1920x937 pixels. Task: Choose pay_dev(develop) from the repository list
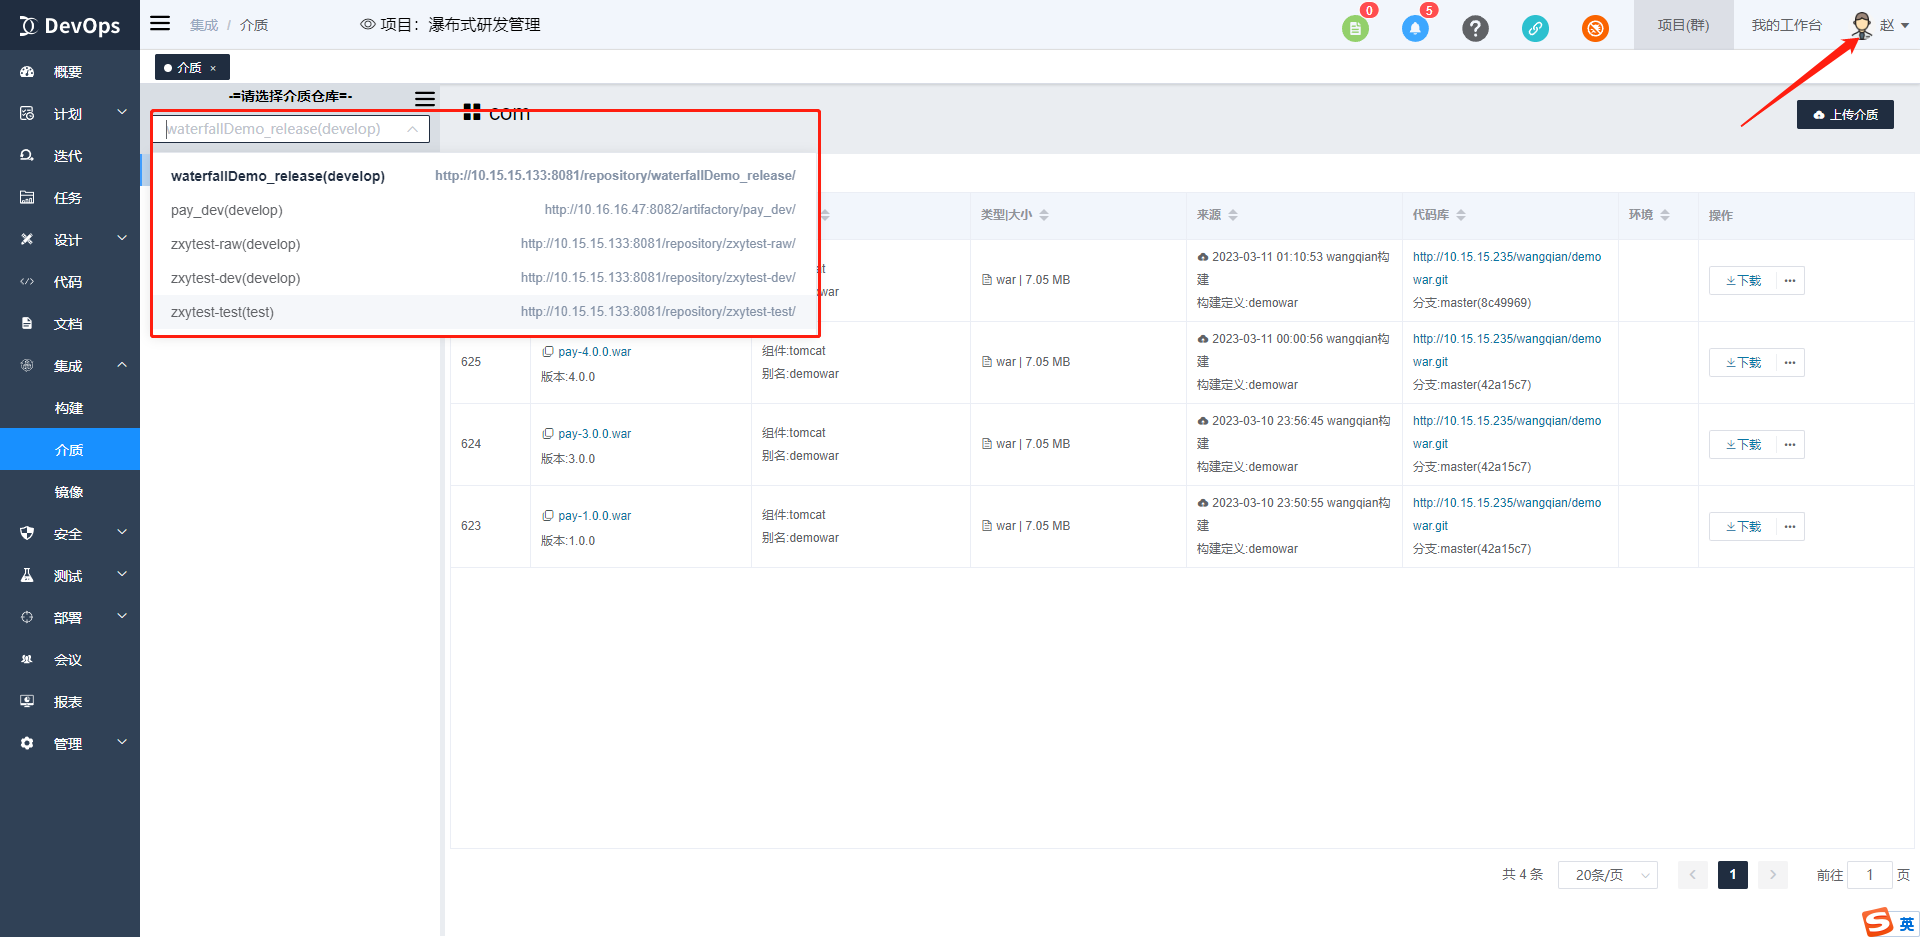pyautogui.click(x=227, y=210)
